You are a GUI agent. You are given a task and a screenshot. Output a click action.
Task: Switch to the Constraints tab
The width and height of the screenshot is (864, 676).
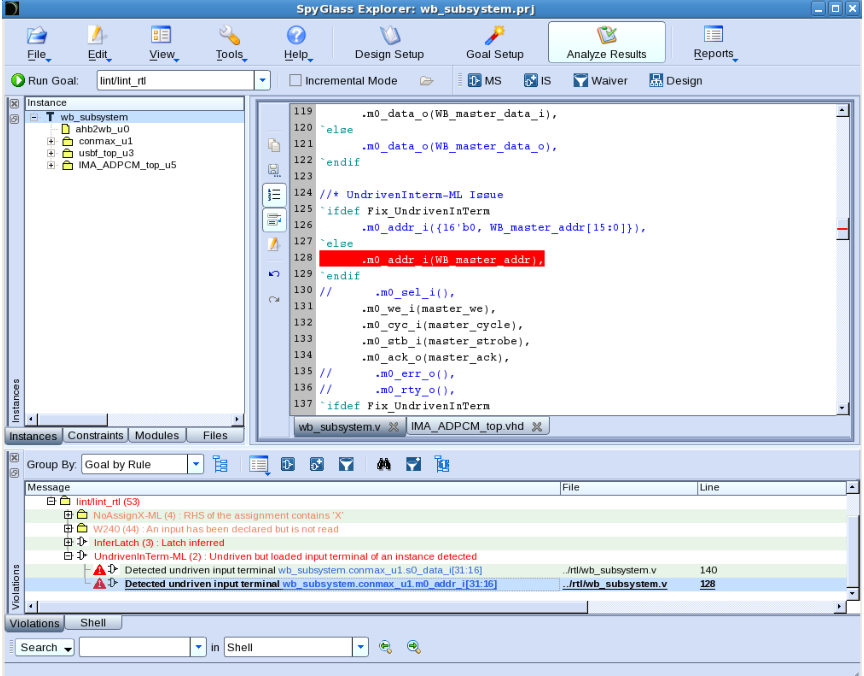(95, 435)
